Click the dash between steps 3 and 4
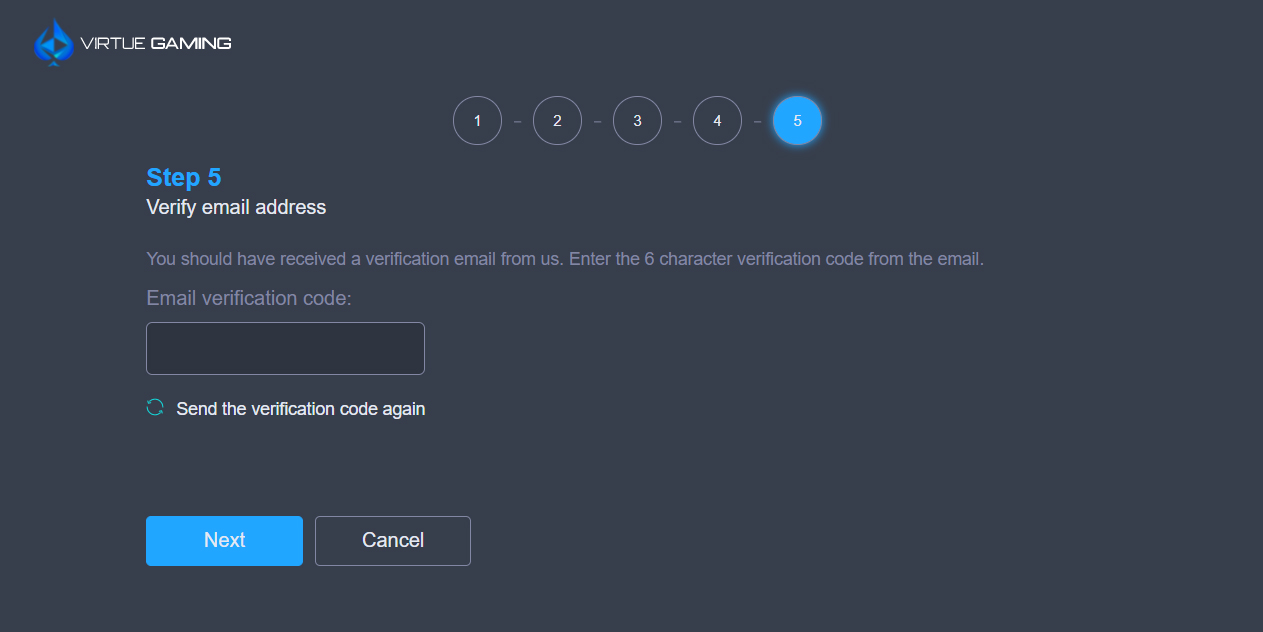1263x632 pixels. (677, 122)
